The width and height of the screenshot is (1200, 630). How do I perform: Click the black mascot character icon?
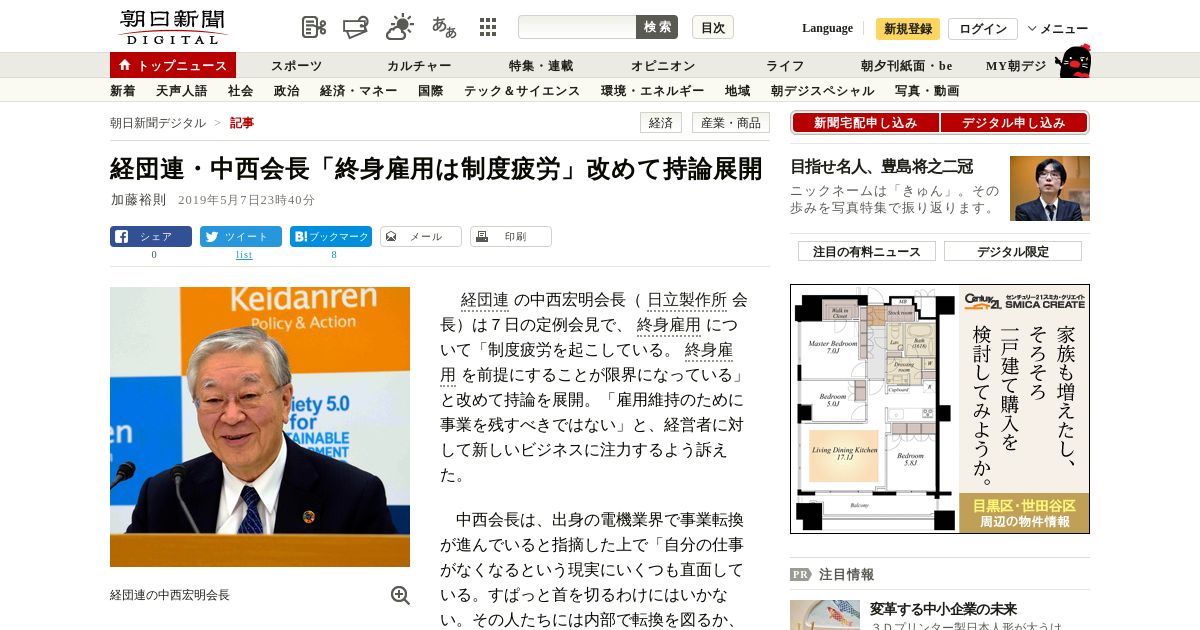[x=1073, y=62]
